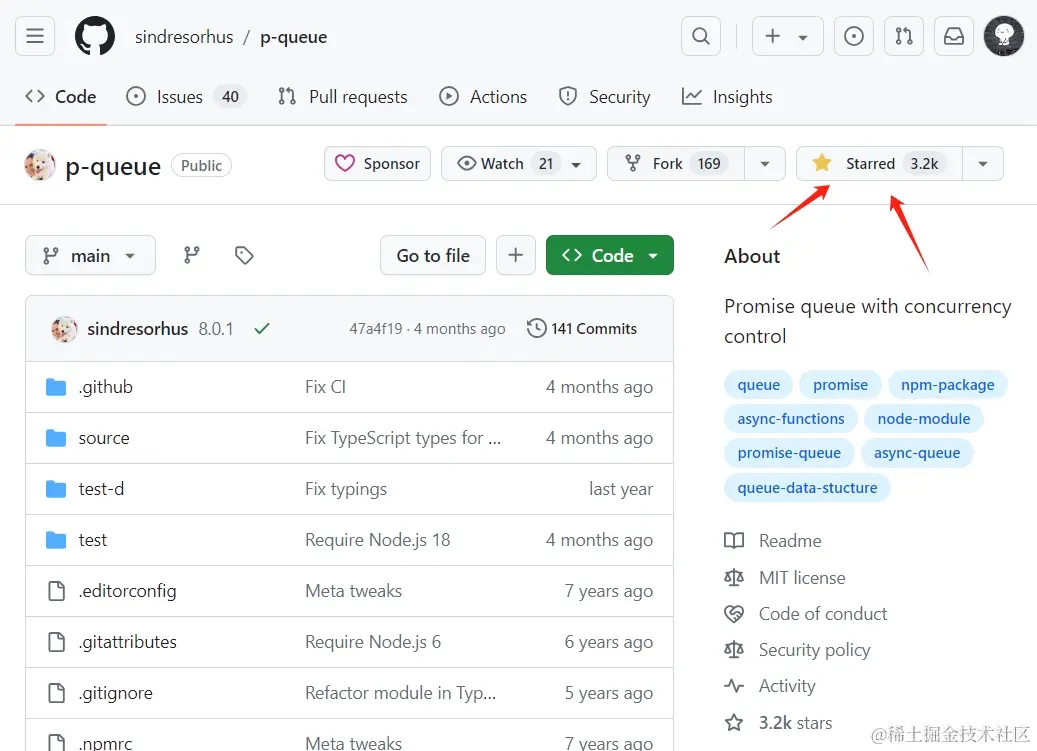This screenshot has height=751, width=1037.
Task: Click the .gitignore file icon
Action: [57, 693]
